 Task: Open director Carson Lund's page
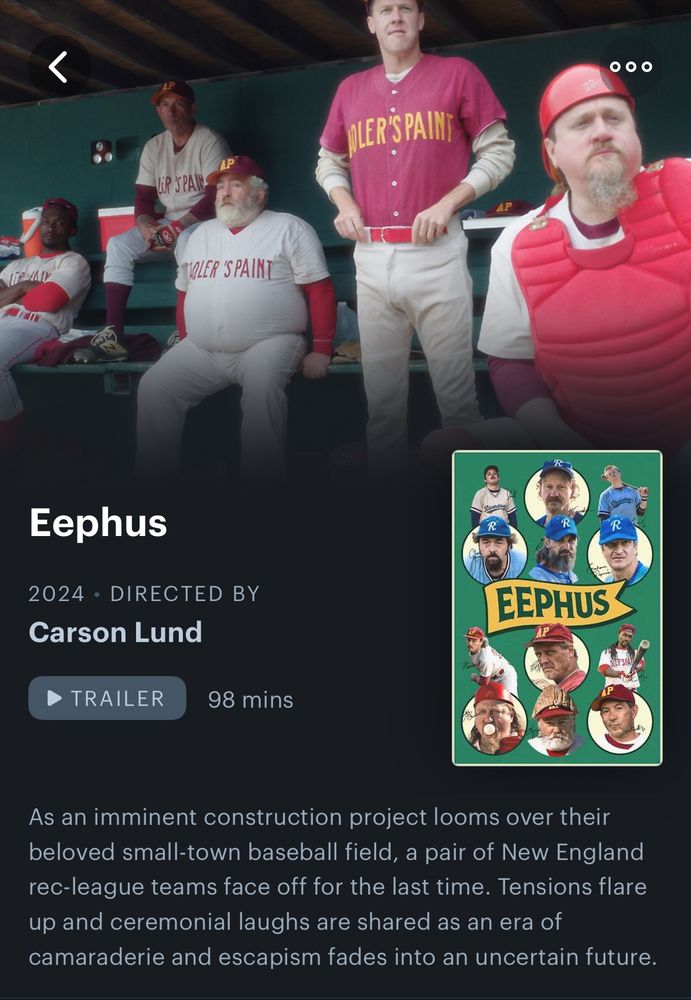click(115, 632)
